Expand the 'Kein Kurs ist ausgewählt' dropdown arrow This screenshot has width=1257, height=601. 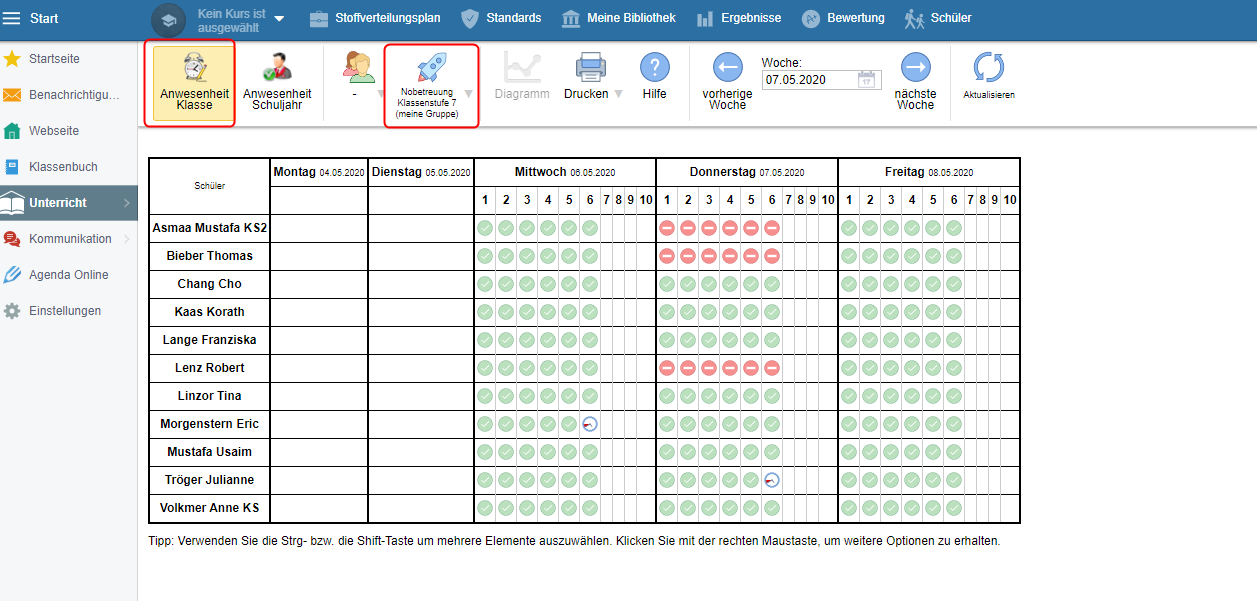pos(279,19)
